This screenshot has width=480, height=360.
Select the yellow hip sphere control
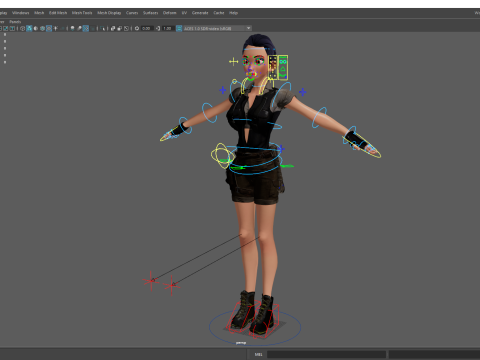coord(223,156)
